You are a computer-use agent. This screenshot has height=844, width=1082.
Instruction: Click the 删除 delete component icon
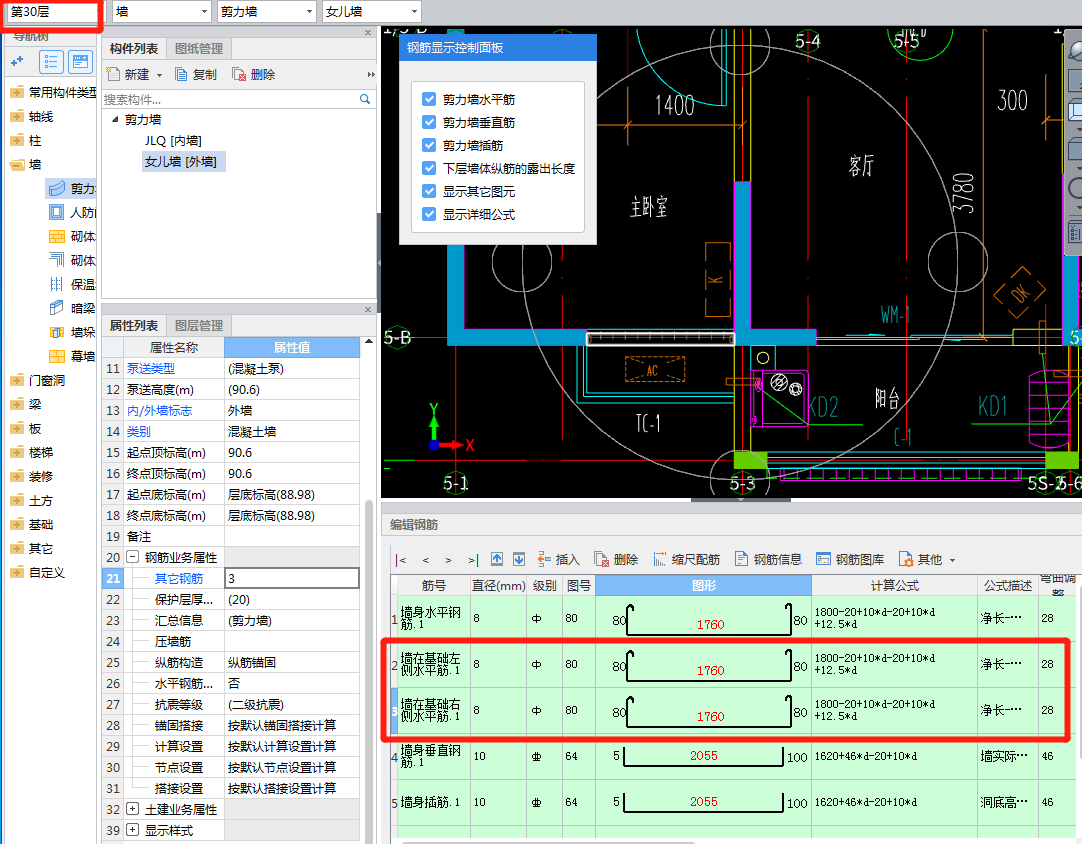pyautogui.click(x=239, y=75)
